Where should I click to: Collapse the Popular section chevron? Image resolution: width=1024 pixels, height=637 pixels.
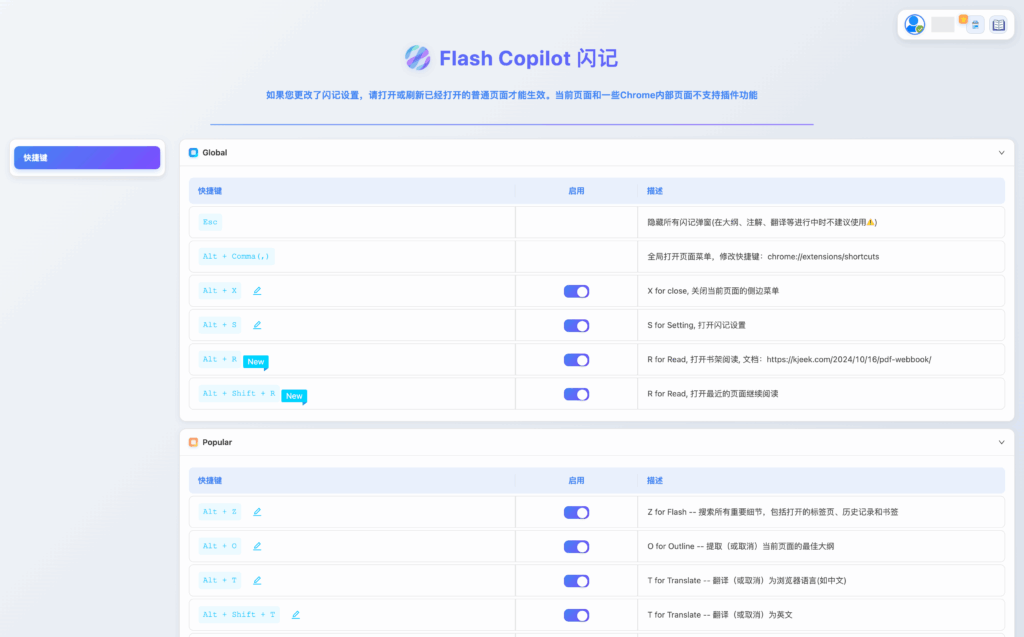[x=1001, y=442]
